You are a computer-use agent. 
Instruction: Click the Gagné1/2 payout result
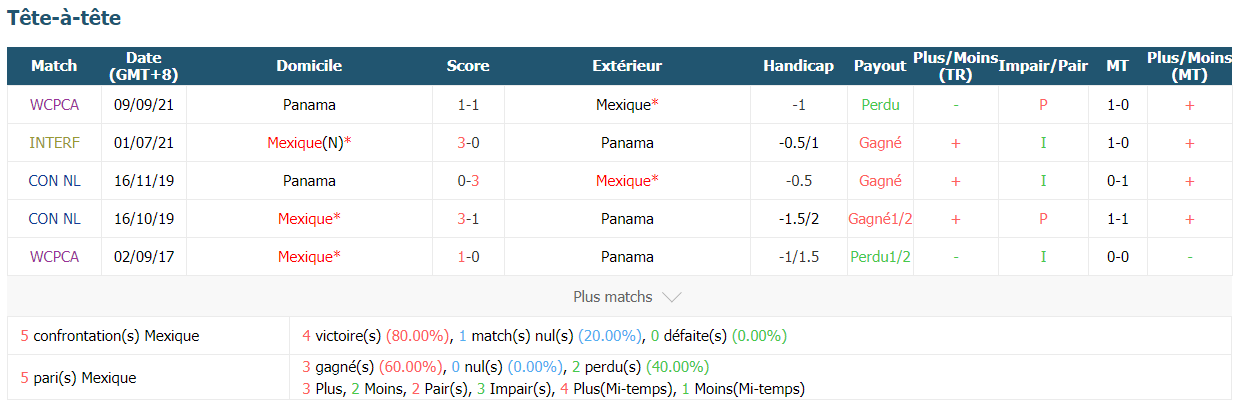tap(880, 219)
